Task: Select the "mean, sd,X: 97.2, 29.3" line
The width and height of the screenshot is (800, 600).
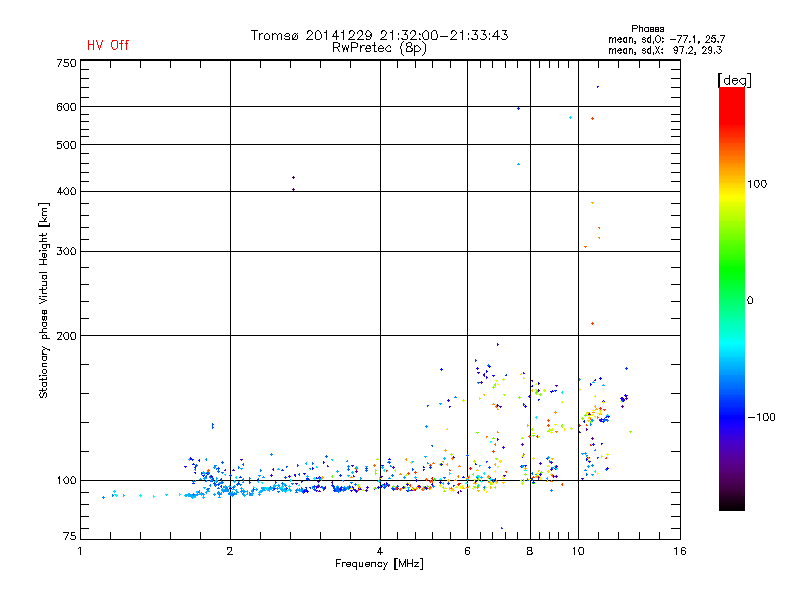Action: pos(665,50)
